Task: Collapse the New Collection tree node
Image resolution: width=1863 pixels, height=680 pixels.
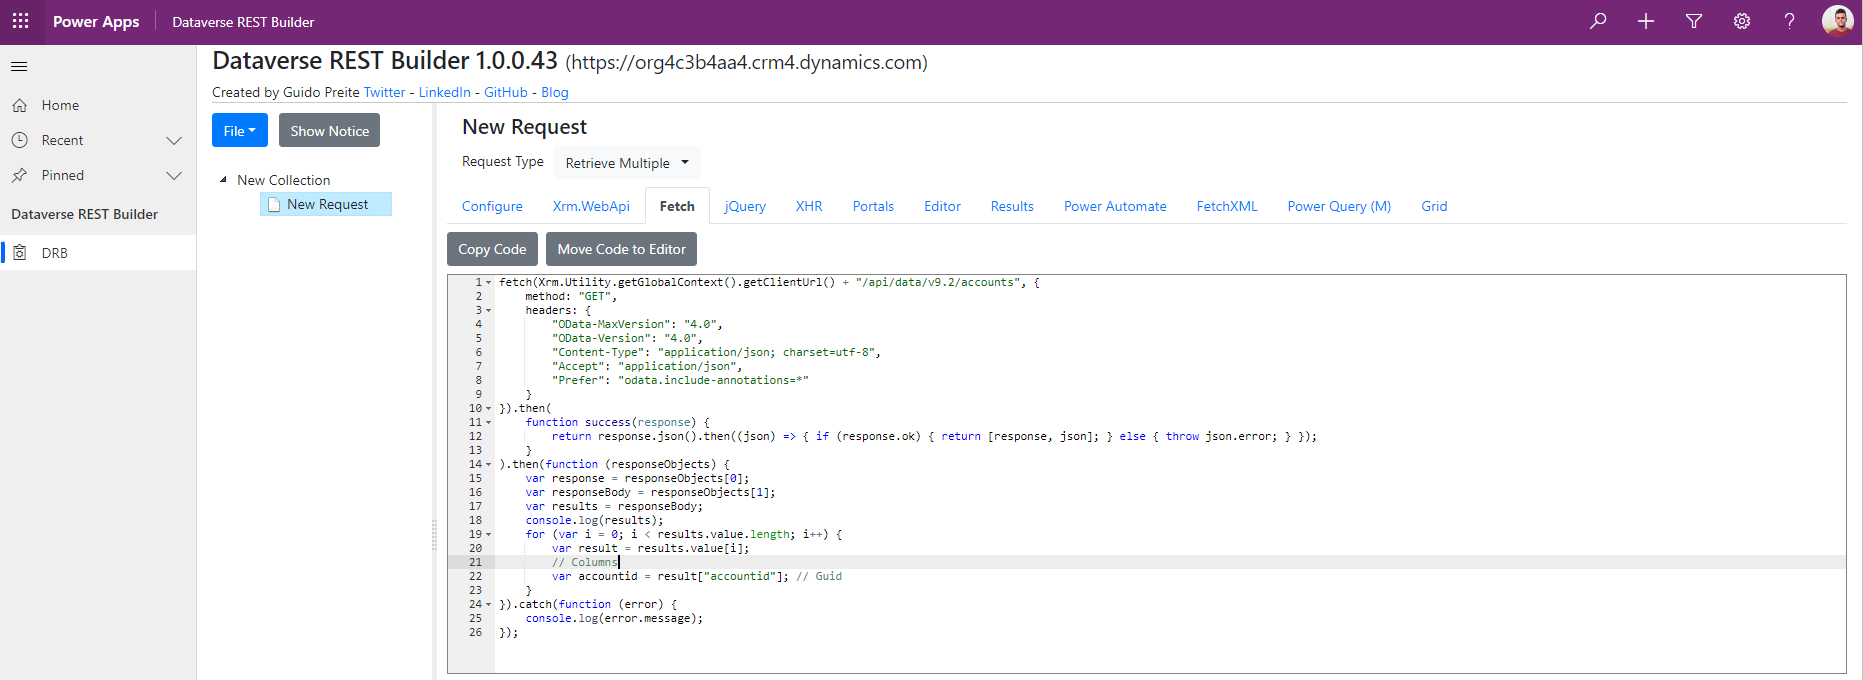Action: (x=223, y=180)
